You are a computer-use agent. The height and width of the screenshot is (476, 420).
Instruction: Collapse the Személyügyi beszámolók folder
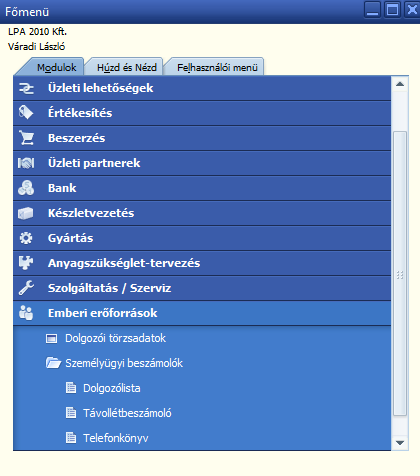tap(124, 363)
